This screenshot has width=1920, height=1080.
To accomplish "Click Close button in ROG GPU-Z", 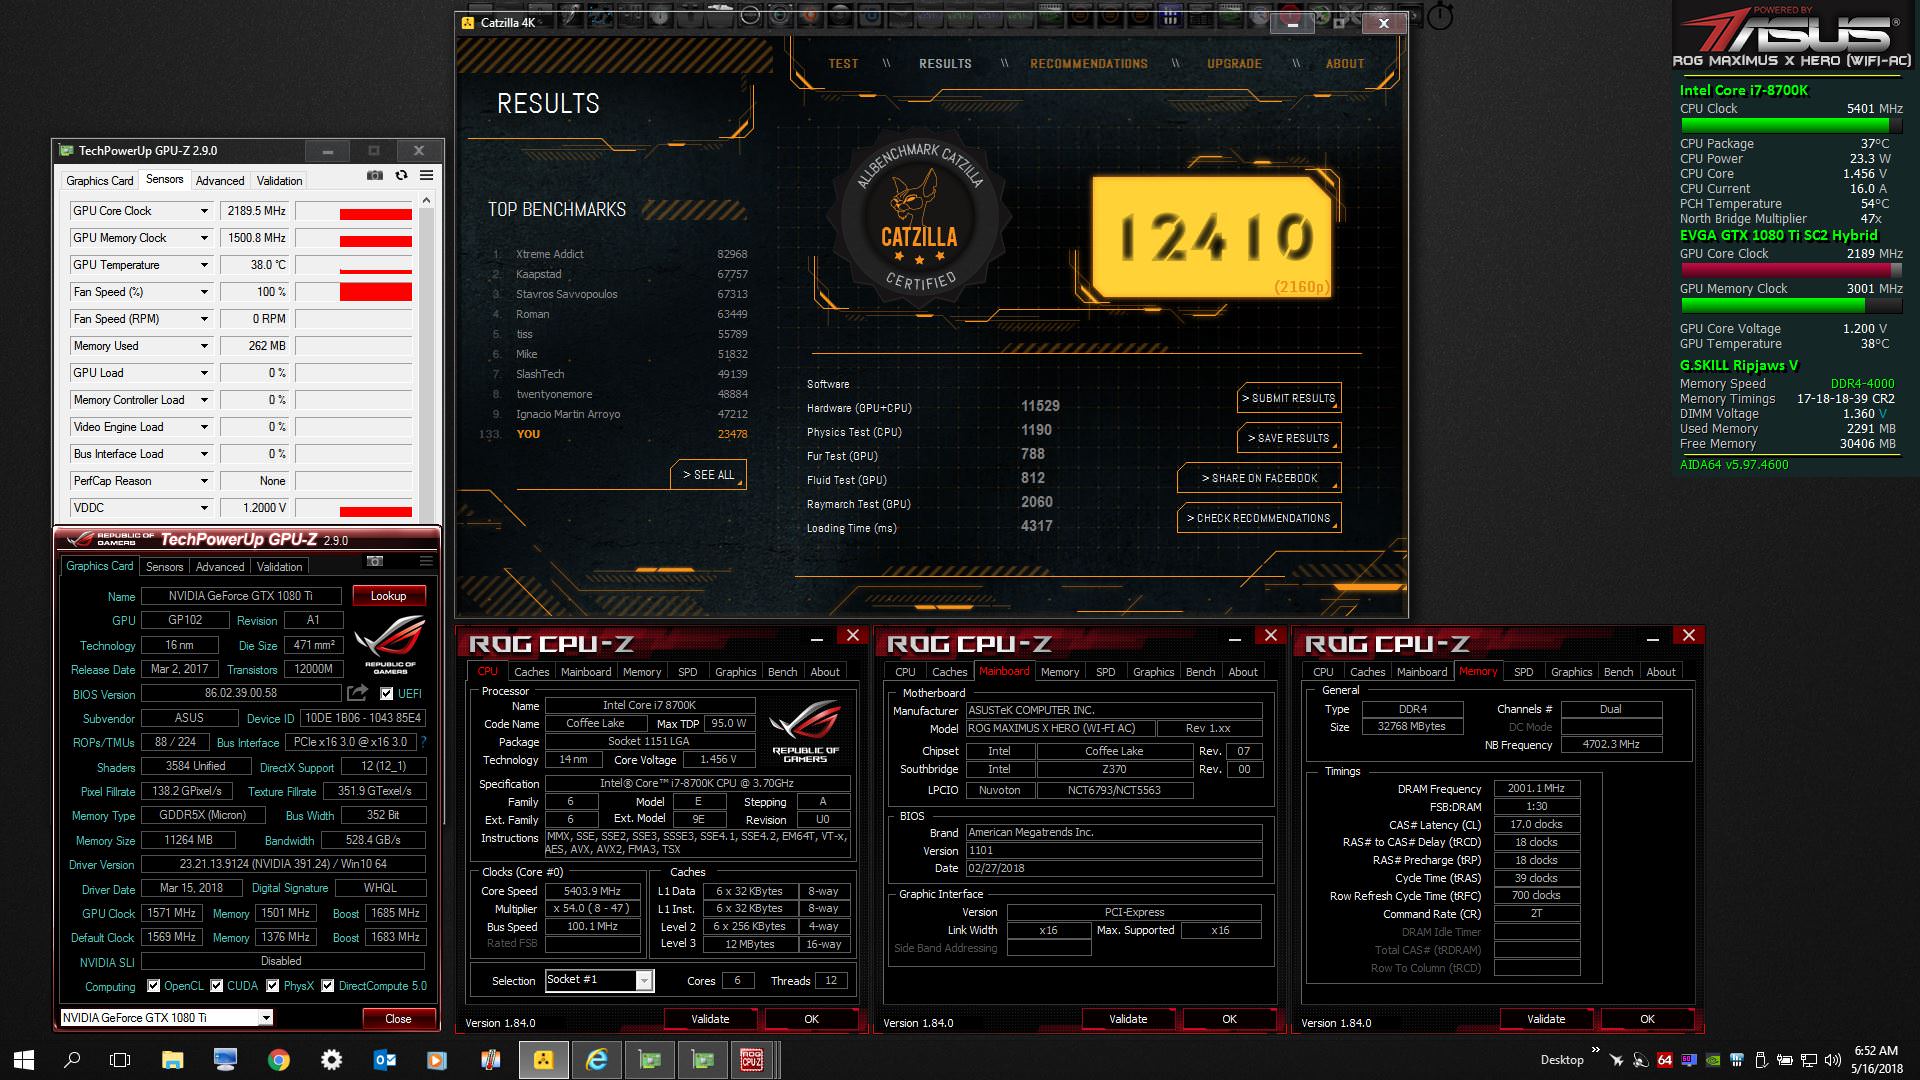I will pyautogui.click(x=398, y=1019).
